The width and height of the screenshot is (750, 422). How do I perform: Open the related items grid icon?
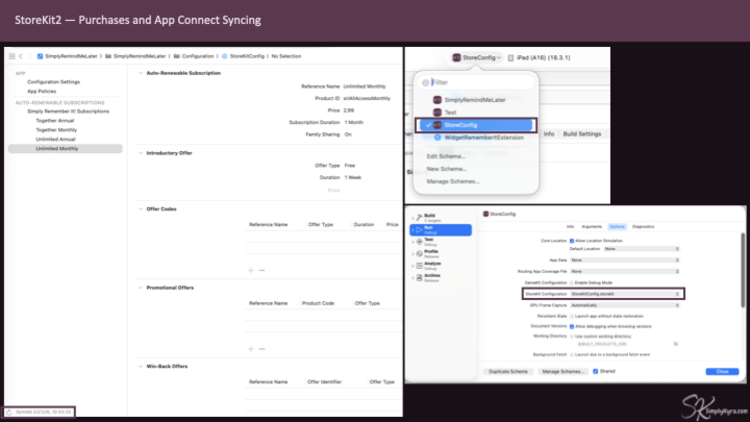pyautogui.click(x=12, y=56)
